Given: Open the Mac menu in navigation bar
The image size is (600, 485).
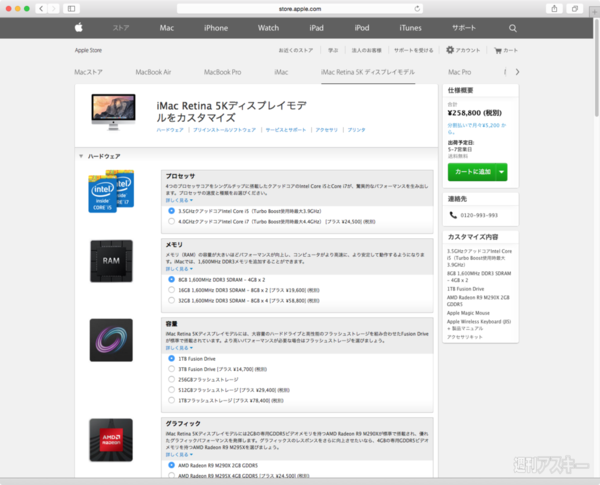Looking at the screenshot, I should click(167, 28).
